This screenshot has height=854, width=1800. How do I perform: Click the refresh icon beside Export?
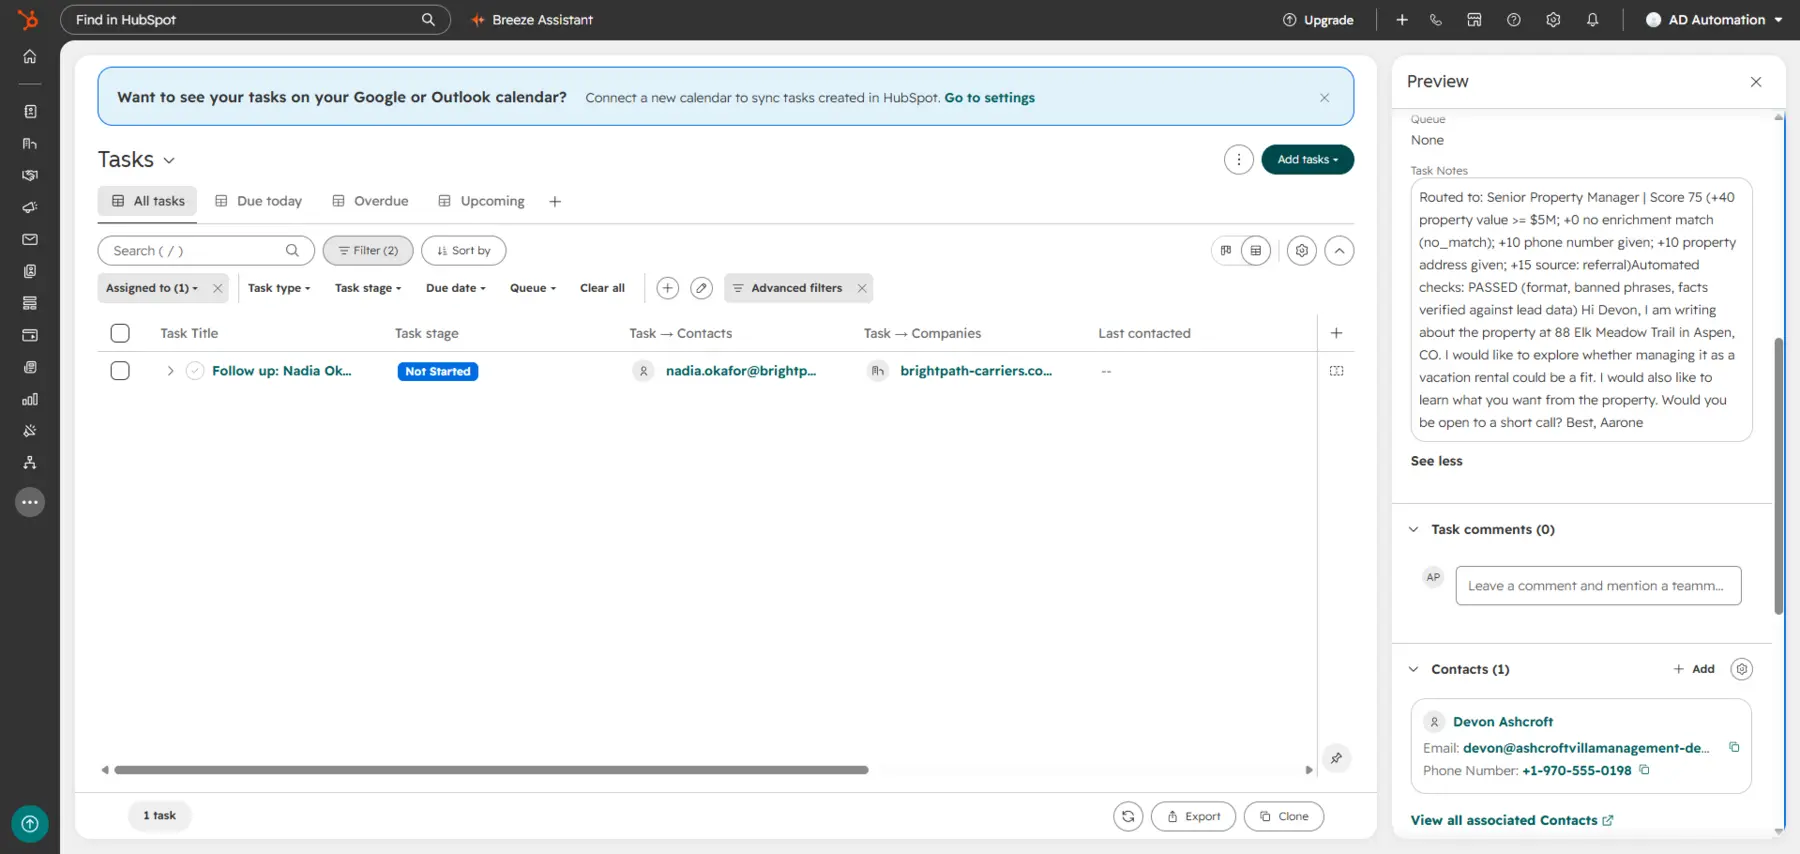click(x=1128, y=816)
